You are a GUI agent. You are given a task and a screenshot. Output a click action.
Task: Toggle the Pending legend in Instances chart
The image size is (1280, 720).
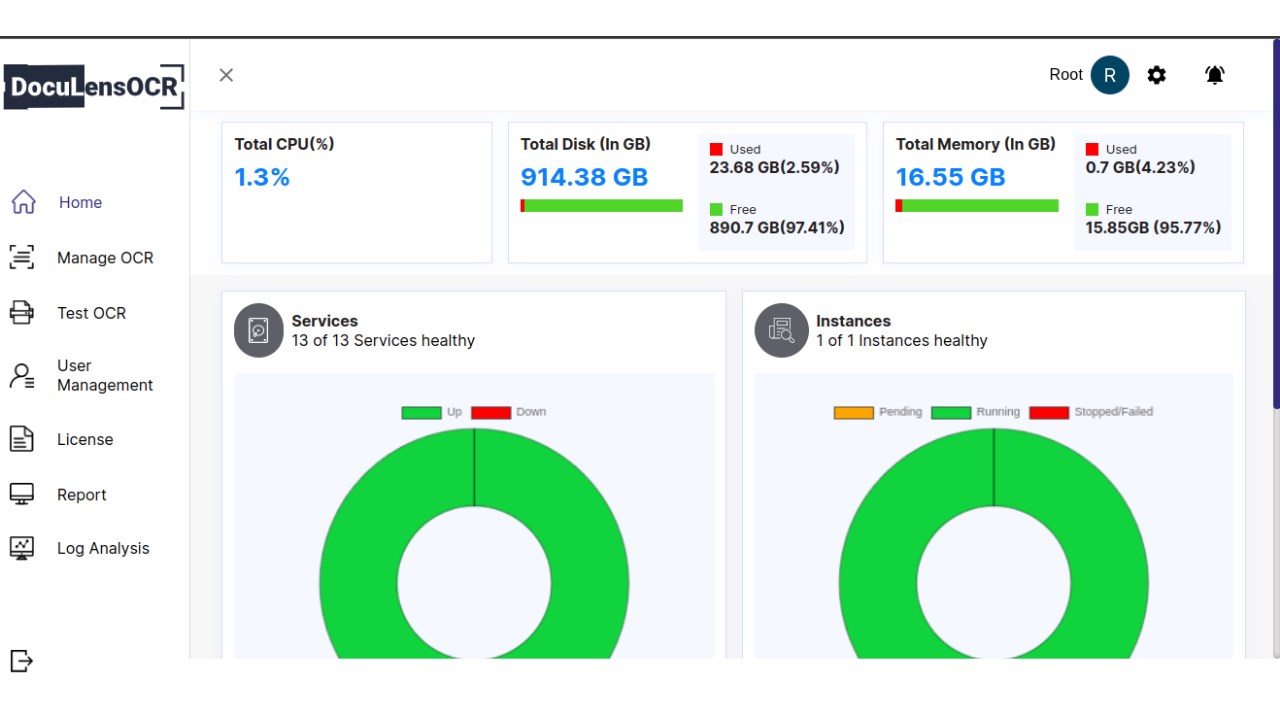click(x=878, y=412)
